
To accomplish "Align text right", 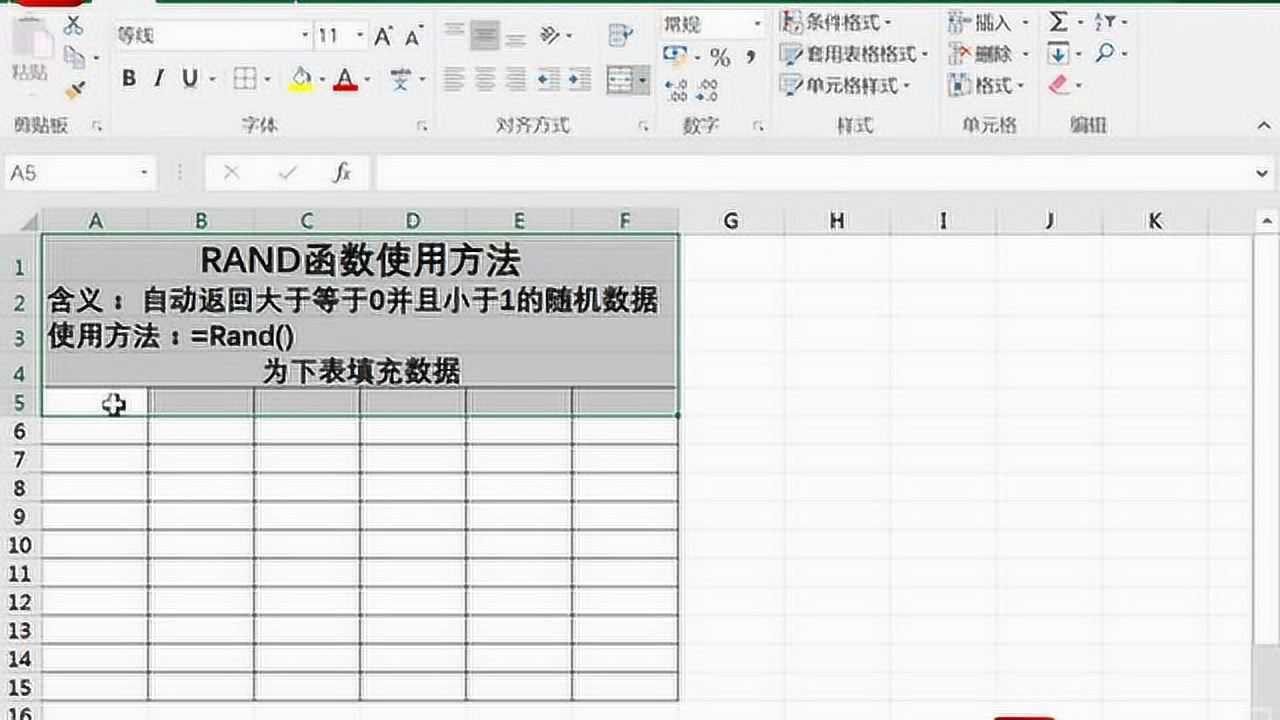I will point(516,79).
